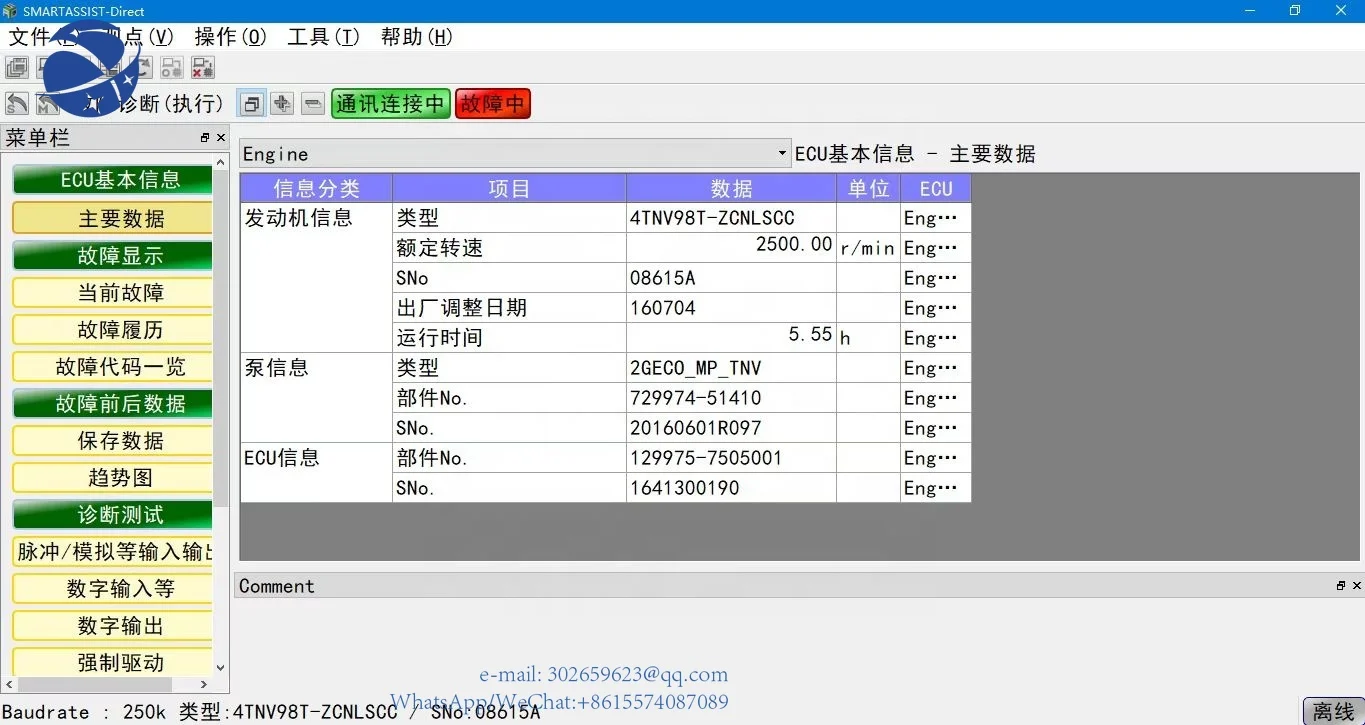Viewport: 1365px width, 725px height.
Task: Click the back-arrow icon marked S
Action: point(17,104)
